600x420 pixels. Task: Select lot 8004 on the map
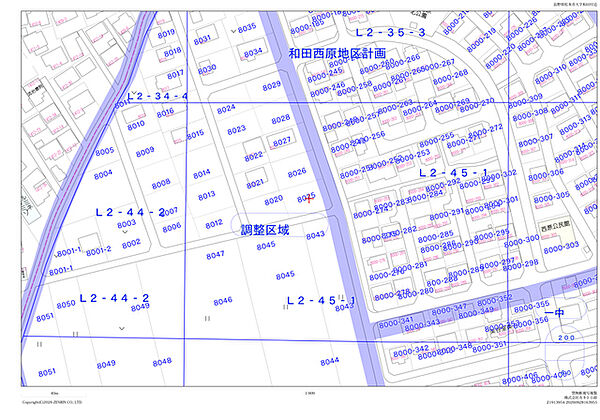[103, 175]
